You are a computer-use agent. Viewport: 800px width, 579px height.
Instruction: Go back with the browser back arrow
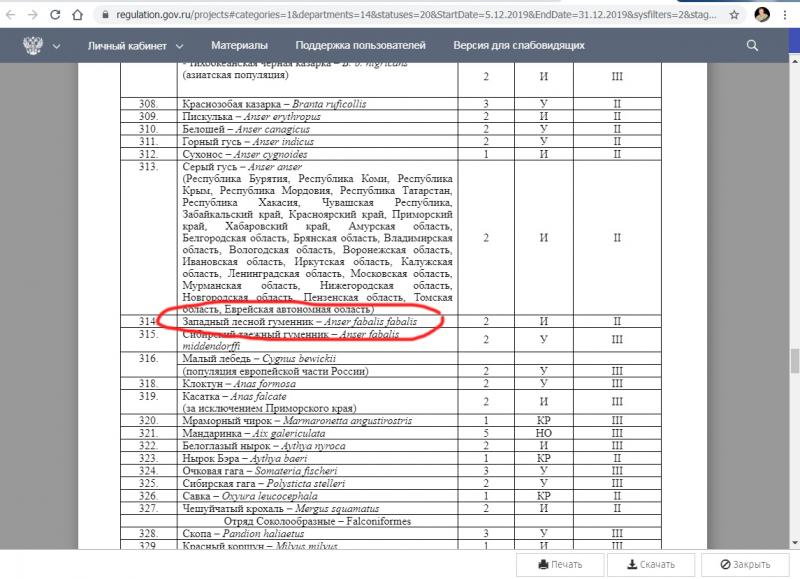(11, 15)
